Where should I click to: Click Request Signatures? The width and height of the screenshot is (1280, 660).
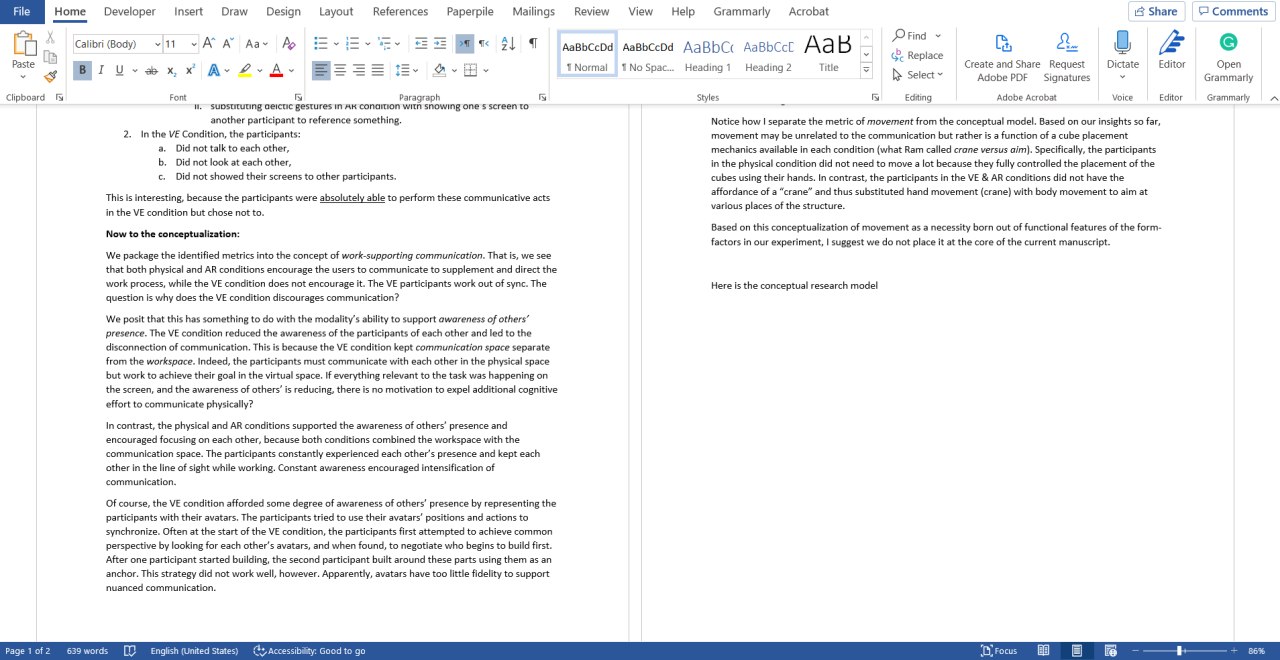click(1066, 56)
